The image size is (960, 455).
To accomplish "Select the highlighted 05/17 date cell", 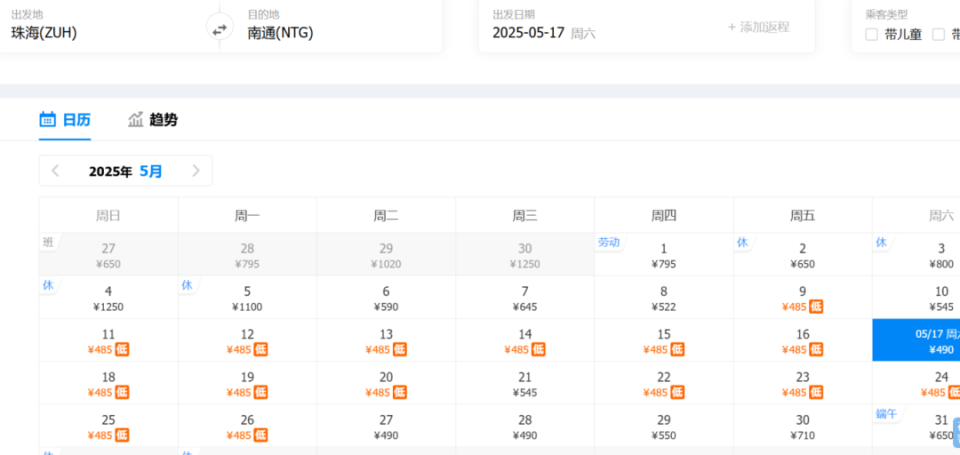I will 916,340.
